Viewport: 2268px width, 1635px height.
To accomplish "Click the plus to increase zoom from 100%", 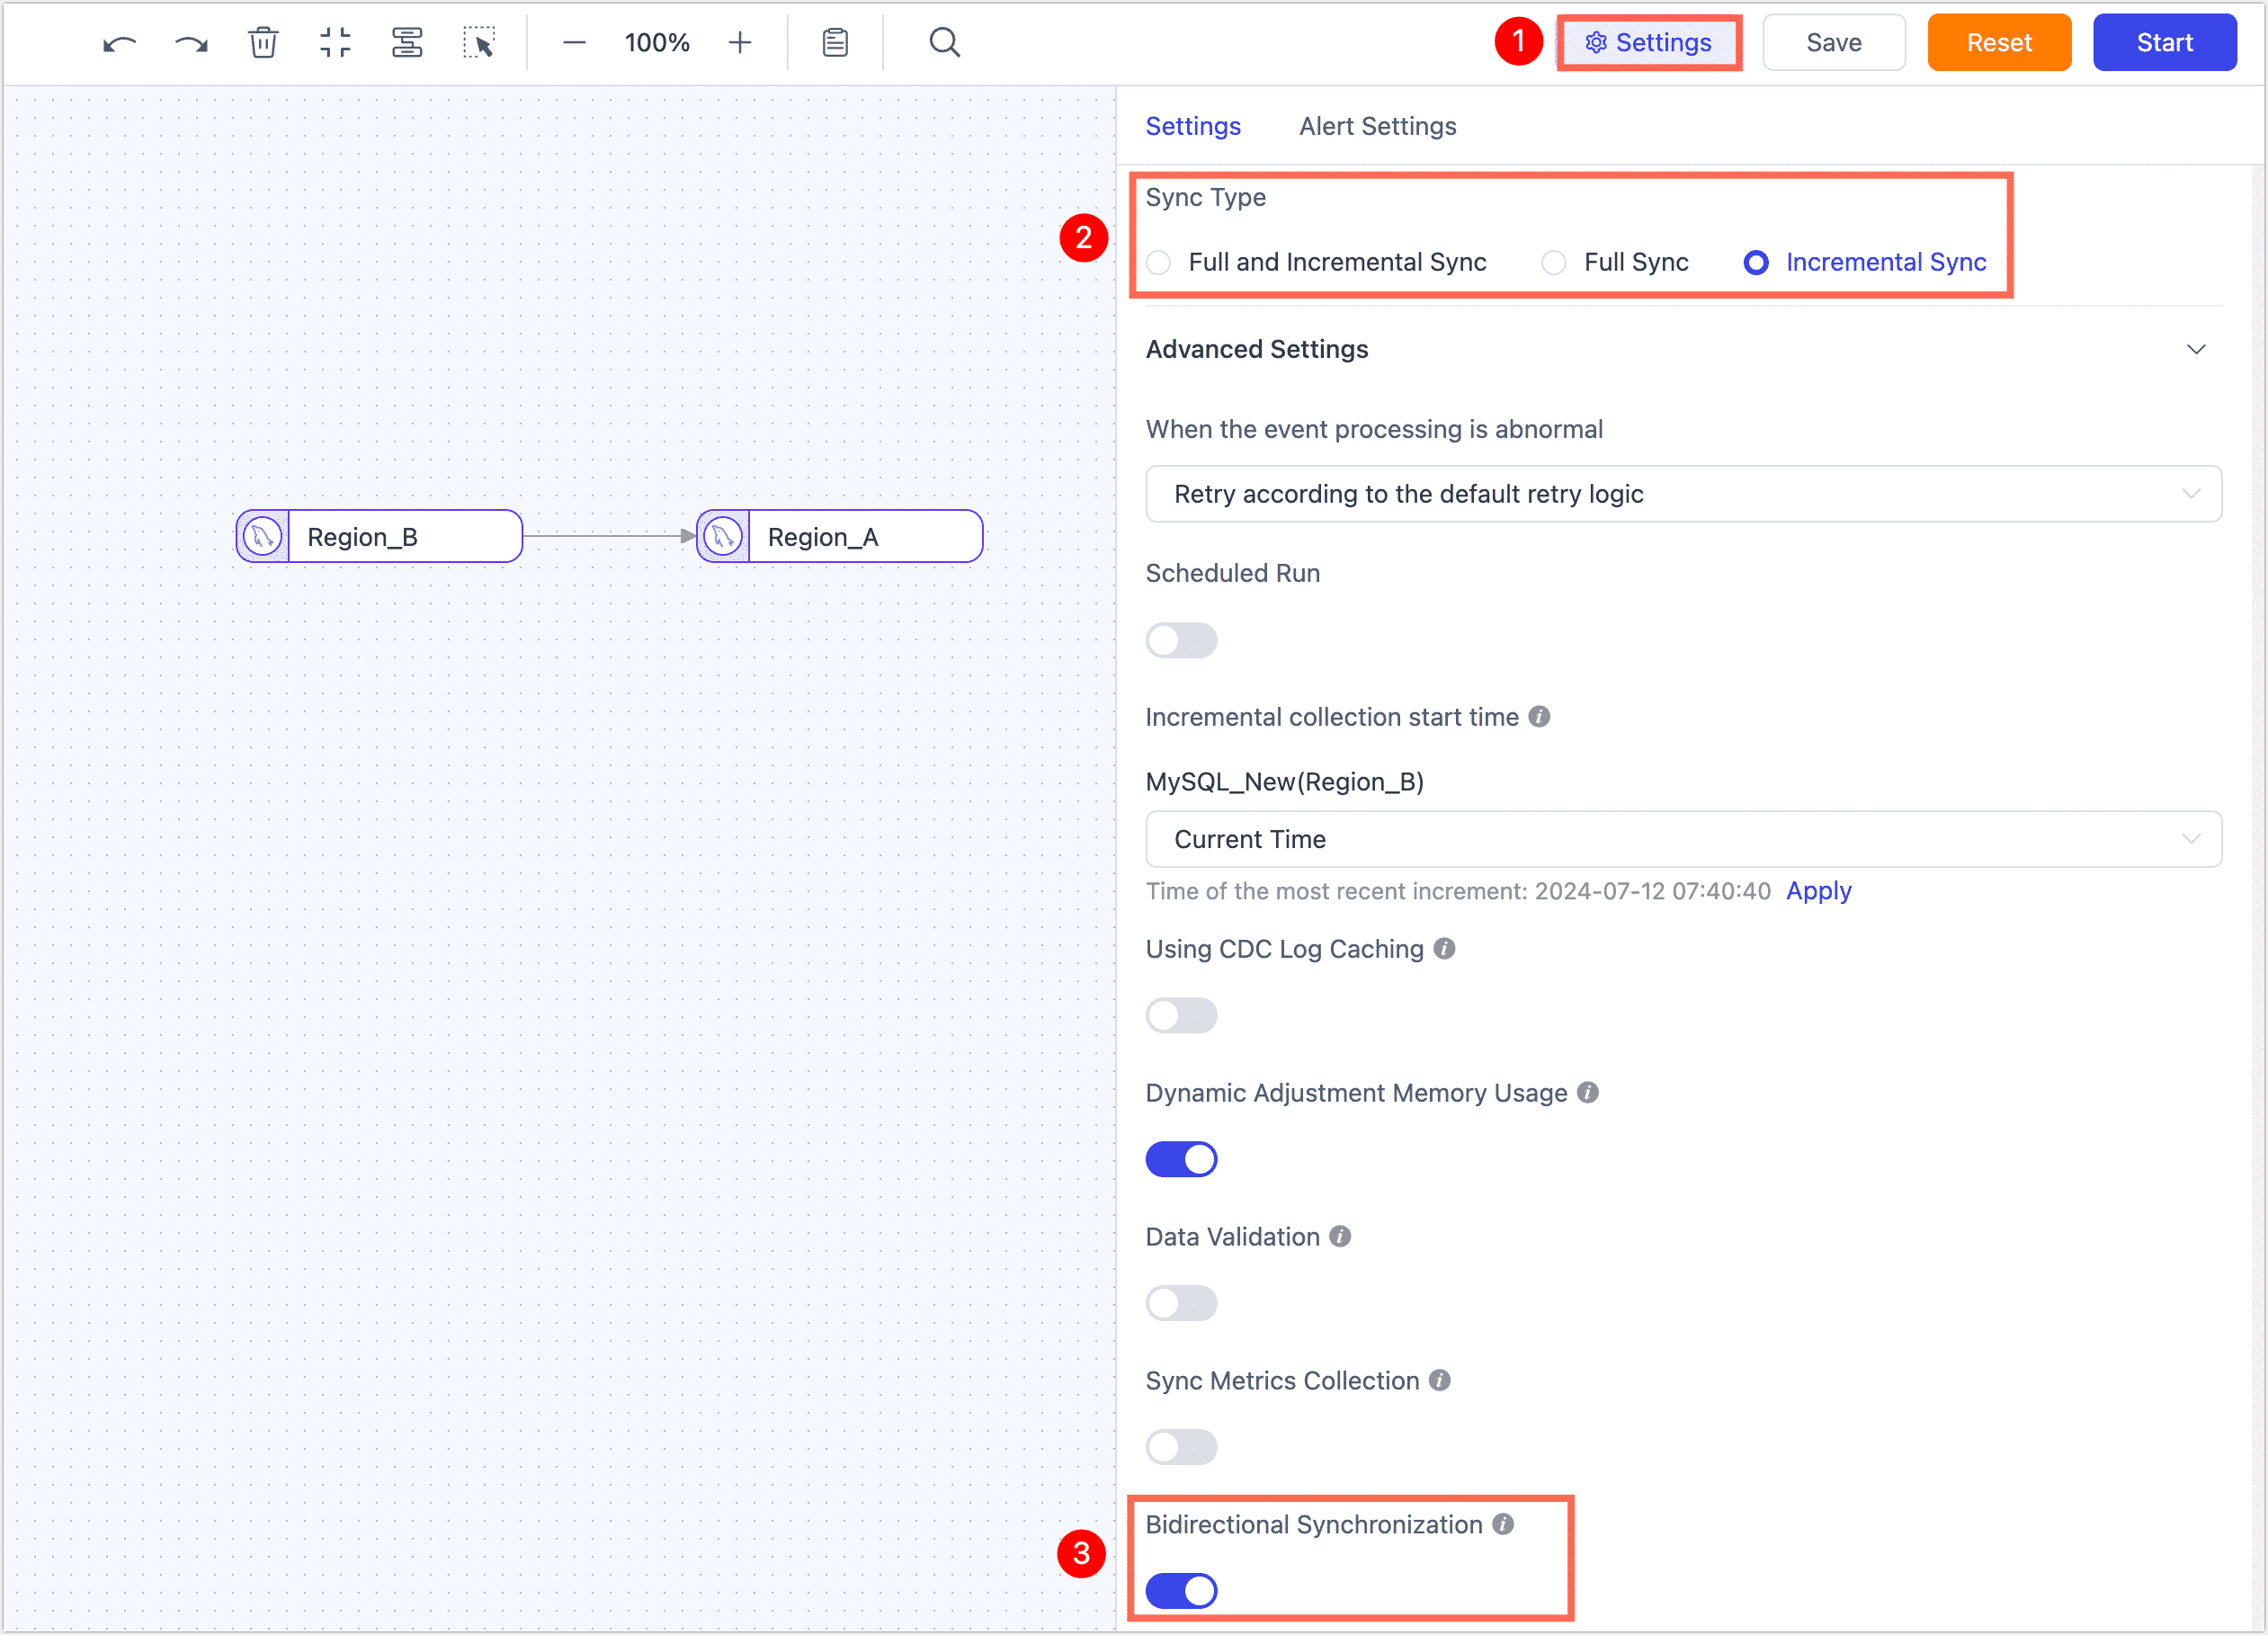I will pyautogui.click(x=739, y=42).
